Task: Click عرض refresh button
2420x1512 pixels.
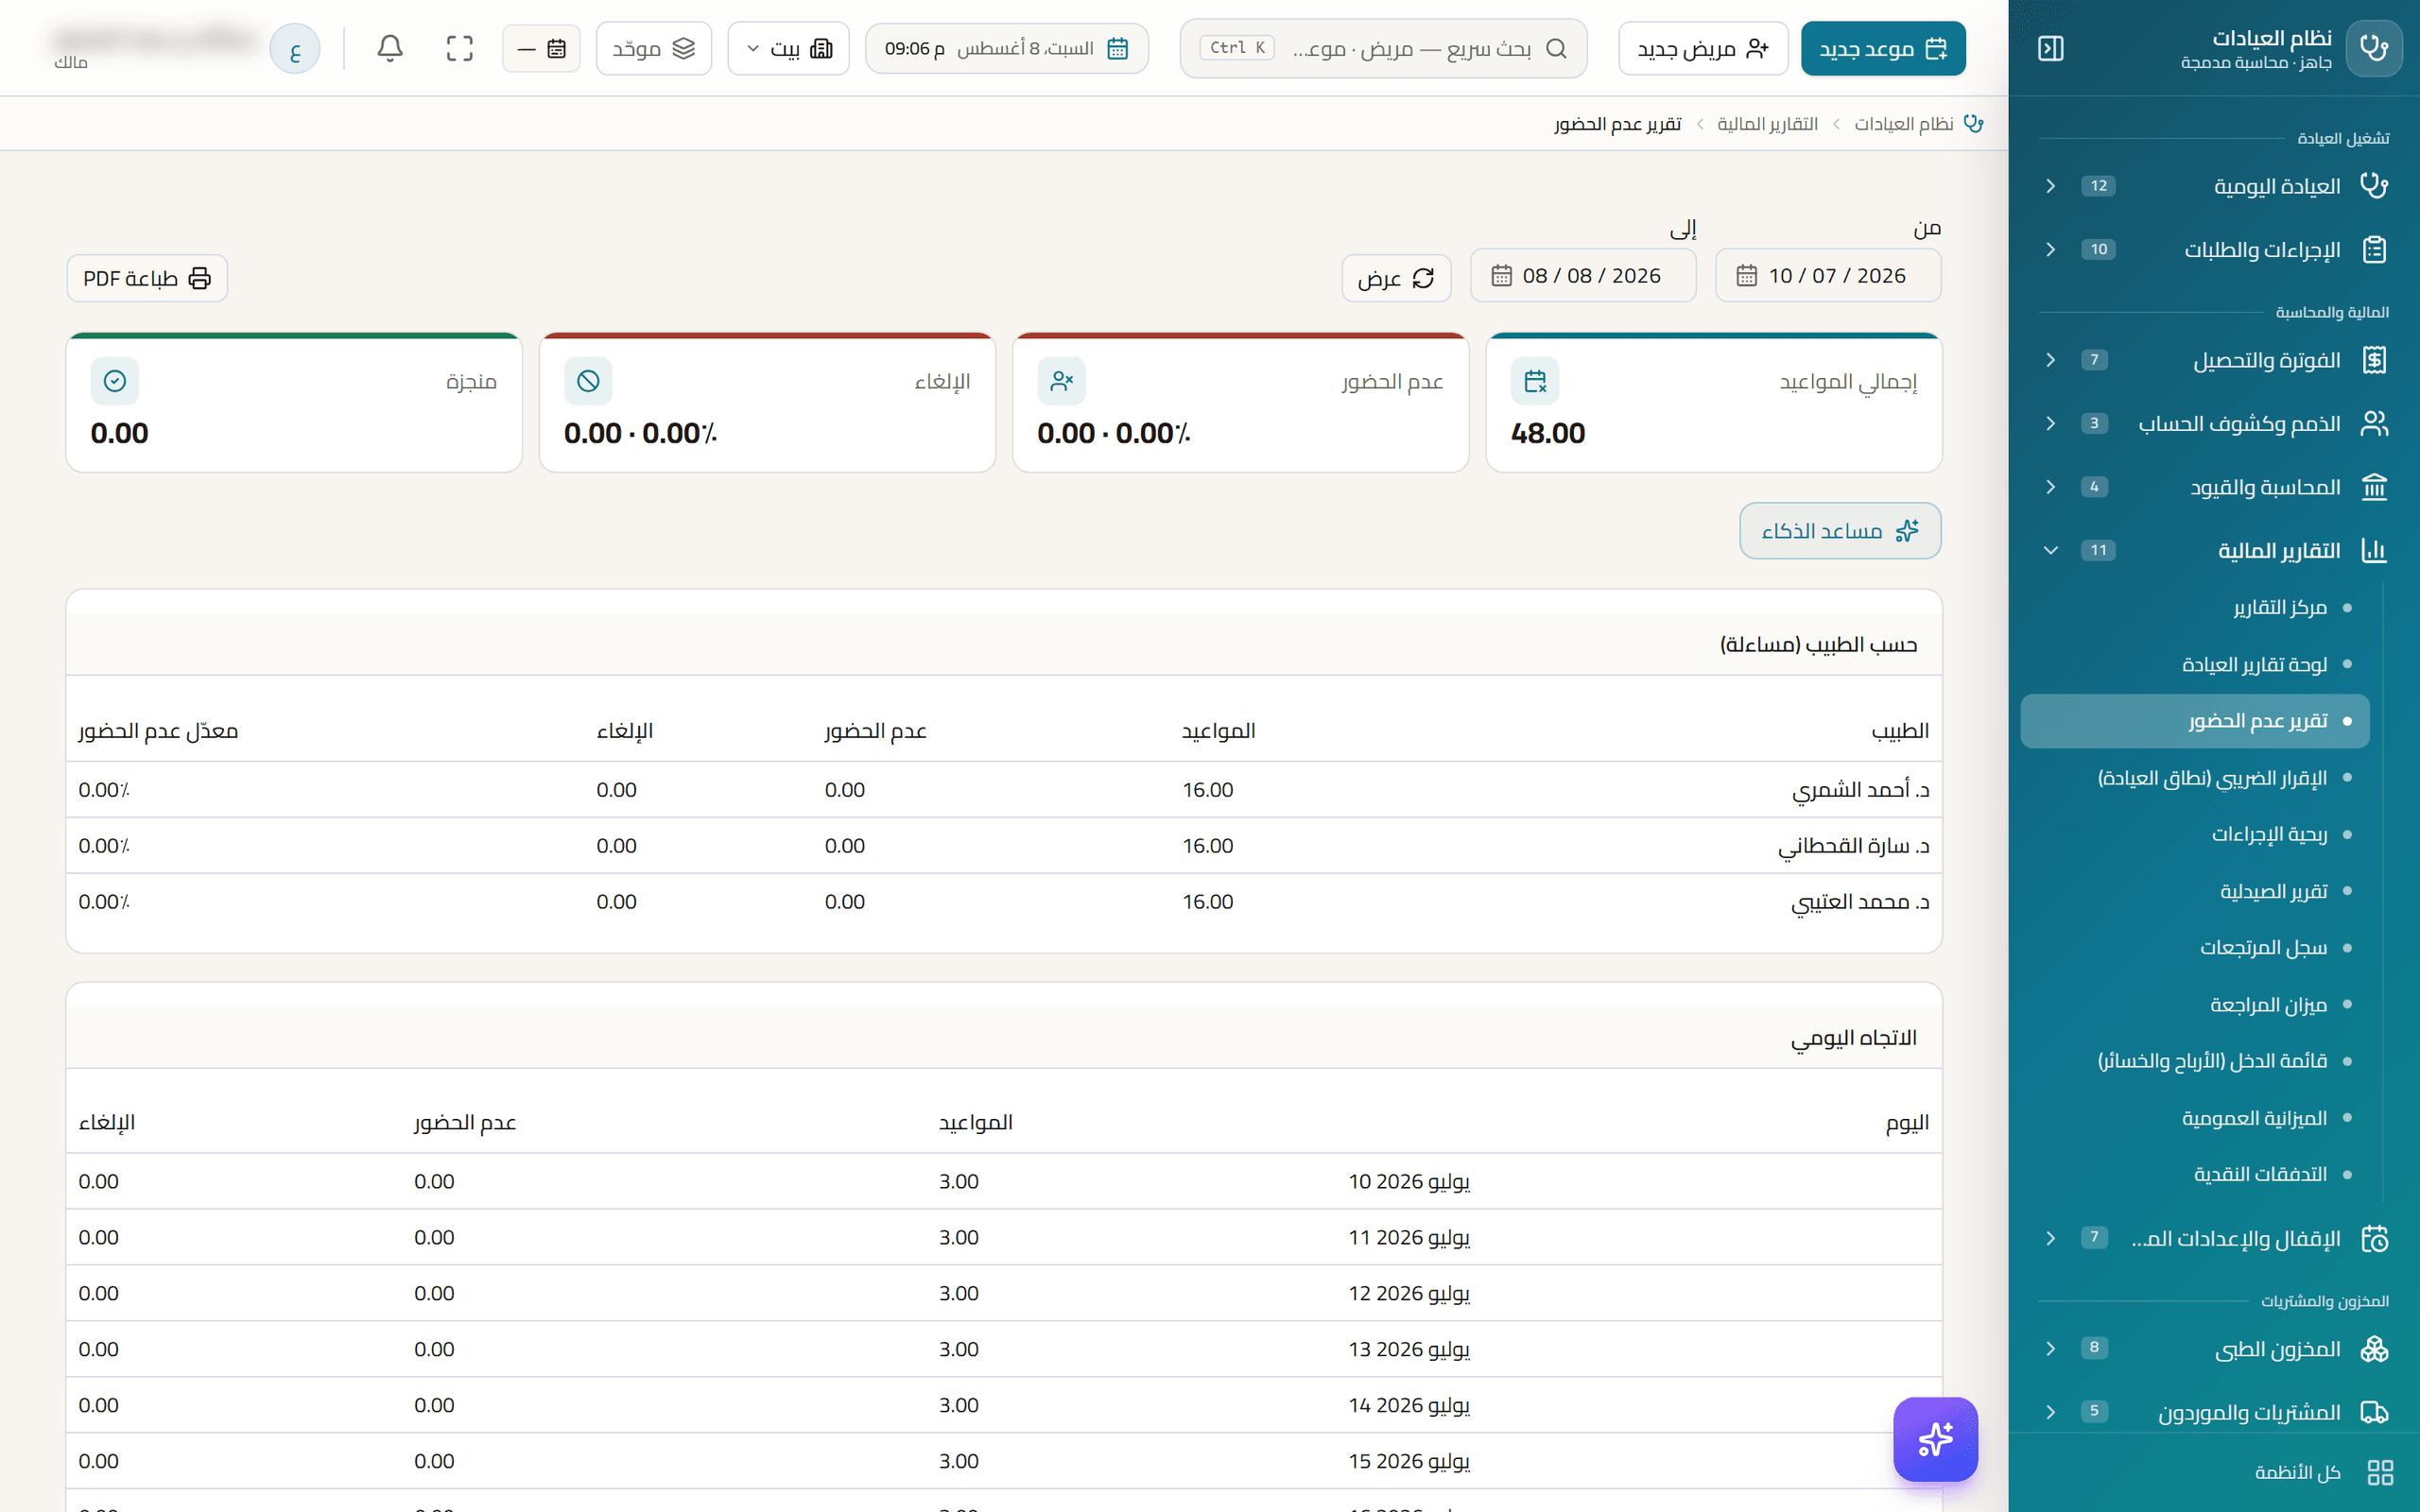Action: [1396, 278]
